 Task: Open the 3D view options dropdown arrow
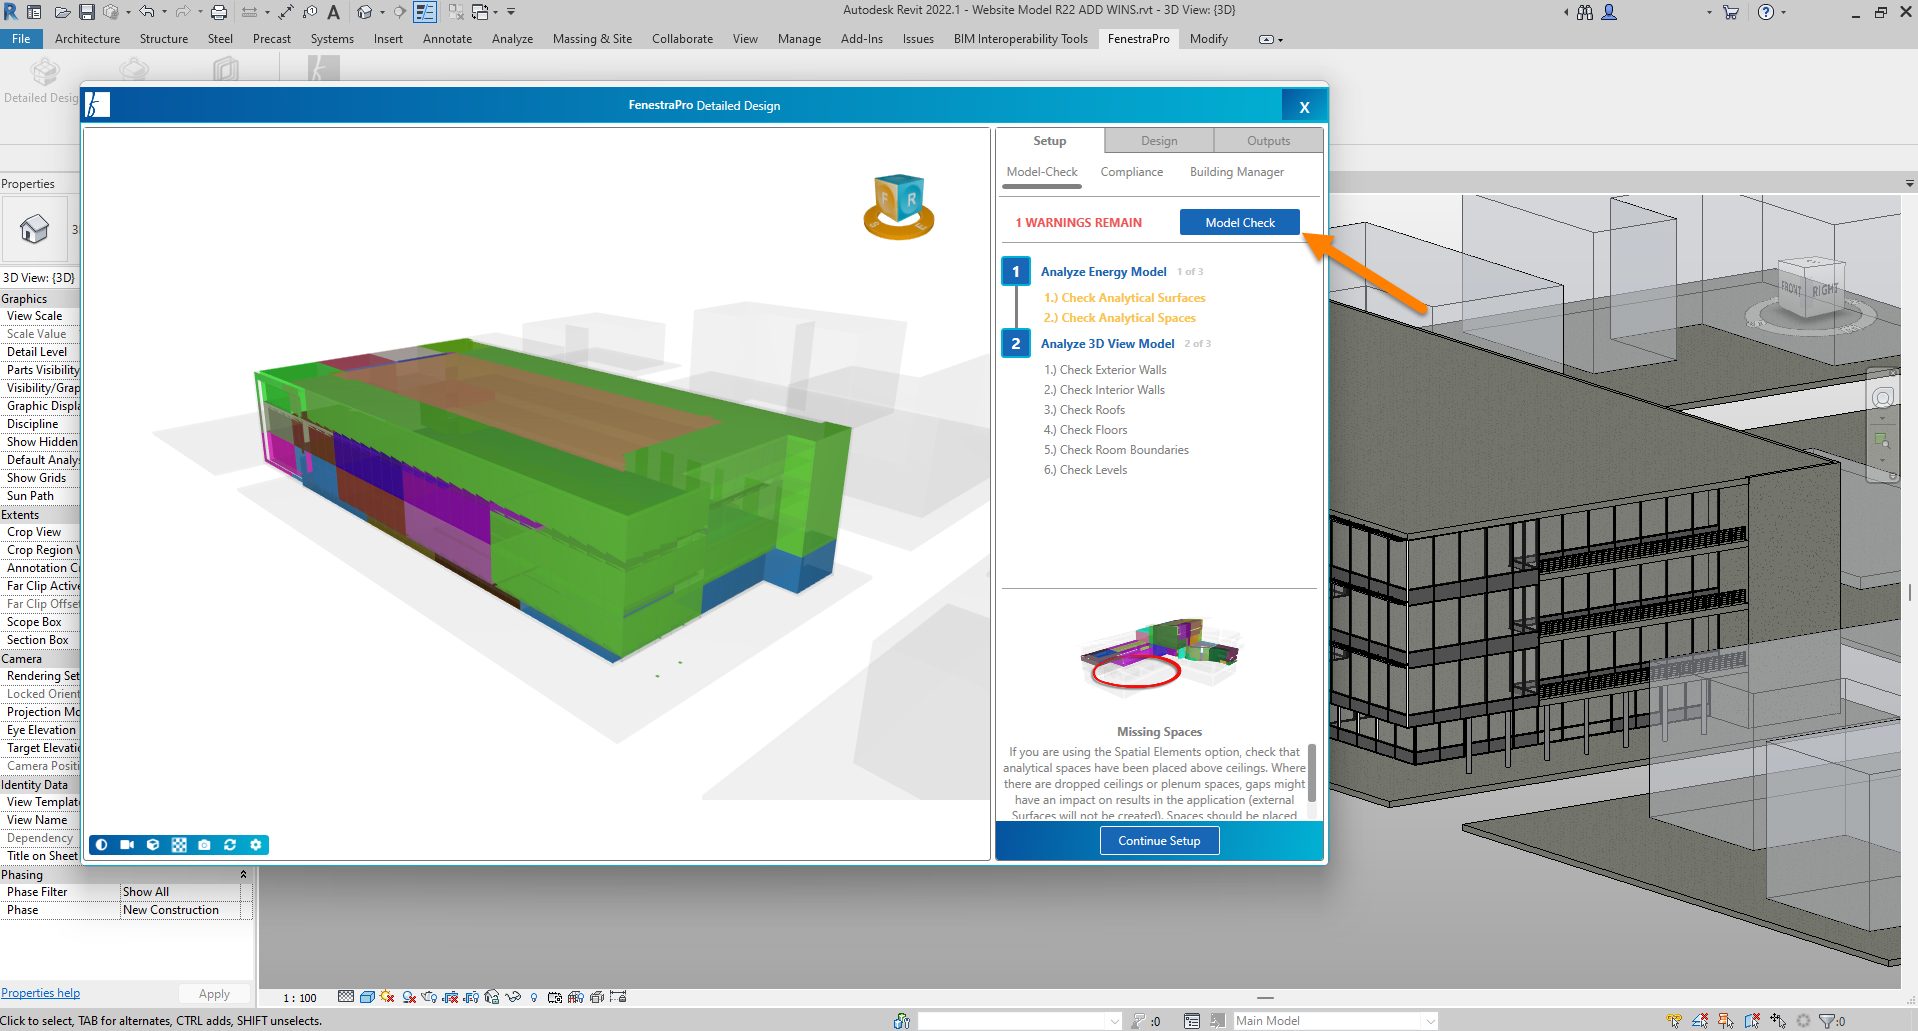pyautogui.click(x=382, y=12)
